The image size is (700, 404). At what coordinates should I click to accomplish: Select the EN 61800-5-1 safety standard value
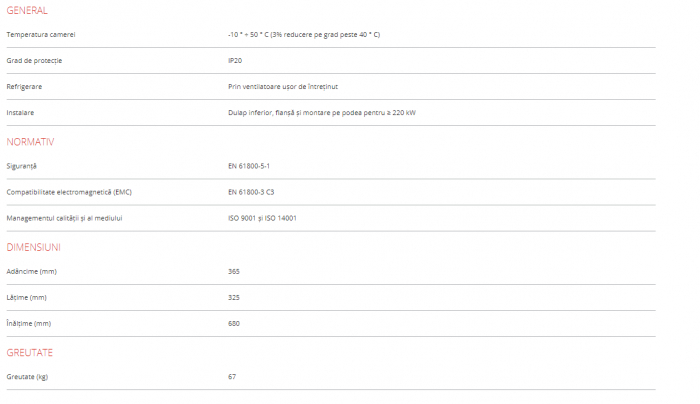(249, 165)
